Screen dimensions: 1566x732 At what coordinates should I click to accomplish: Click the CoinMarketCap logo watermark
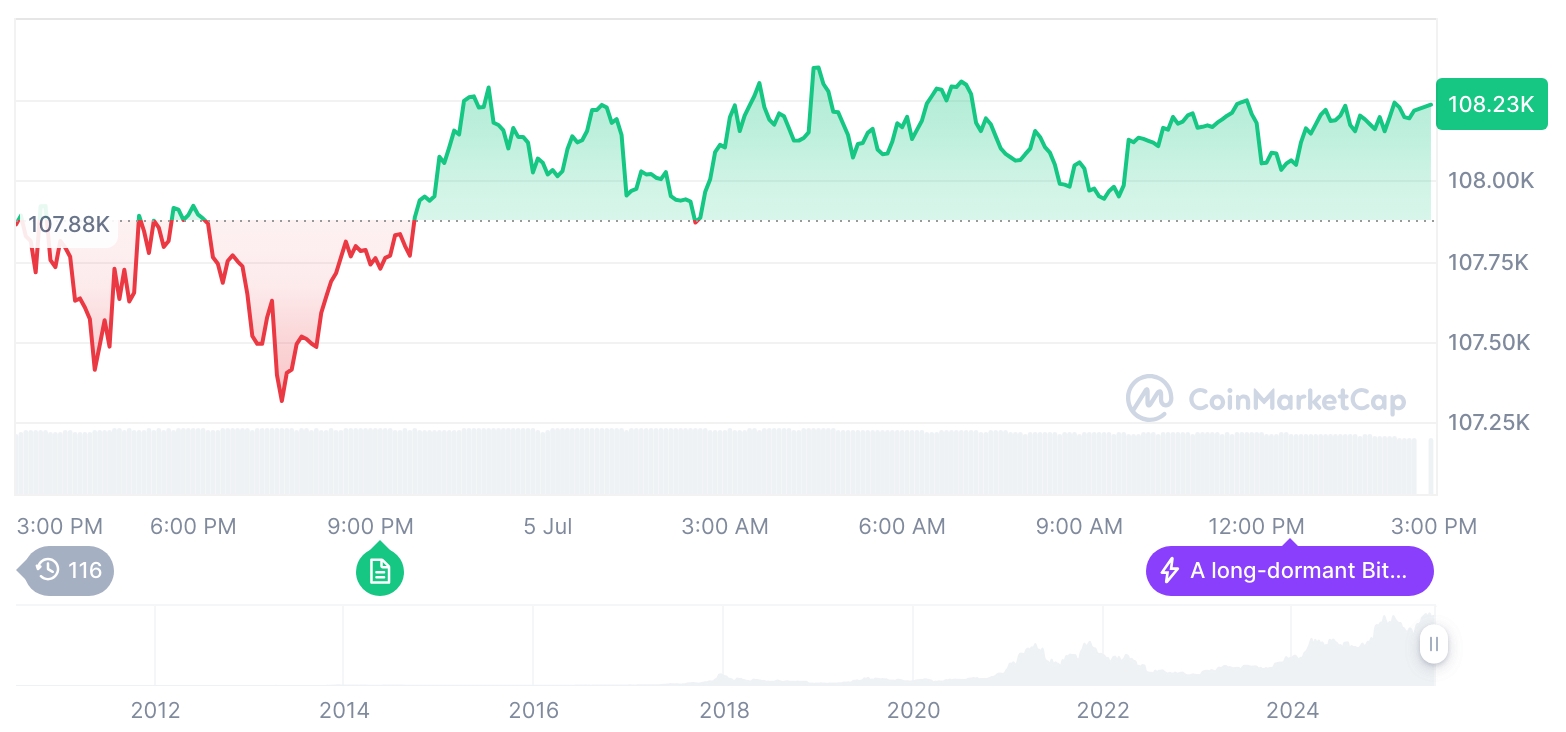1266,399
